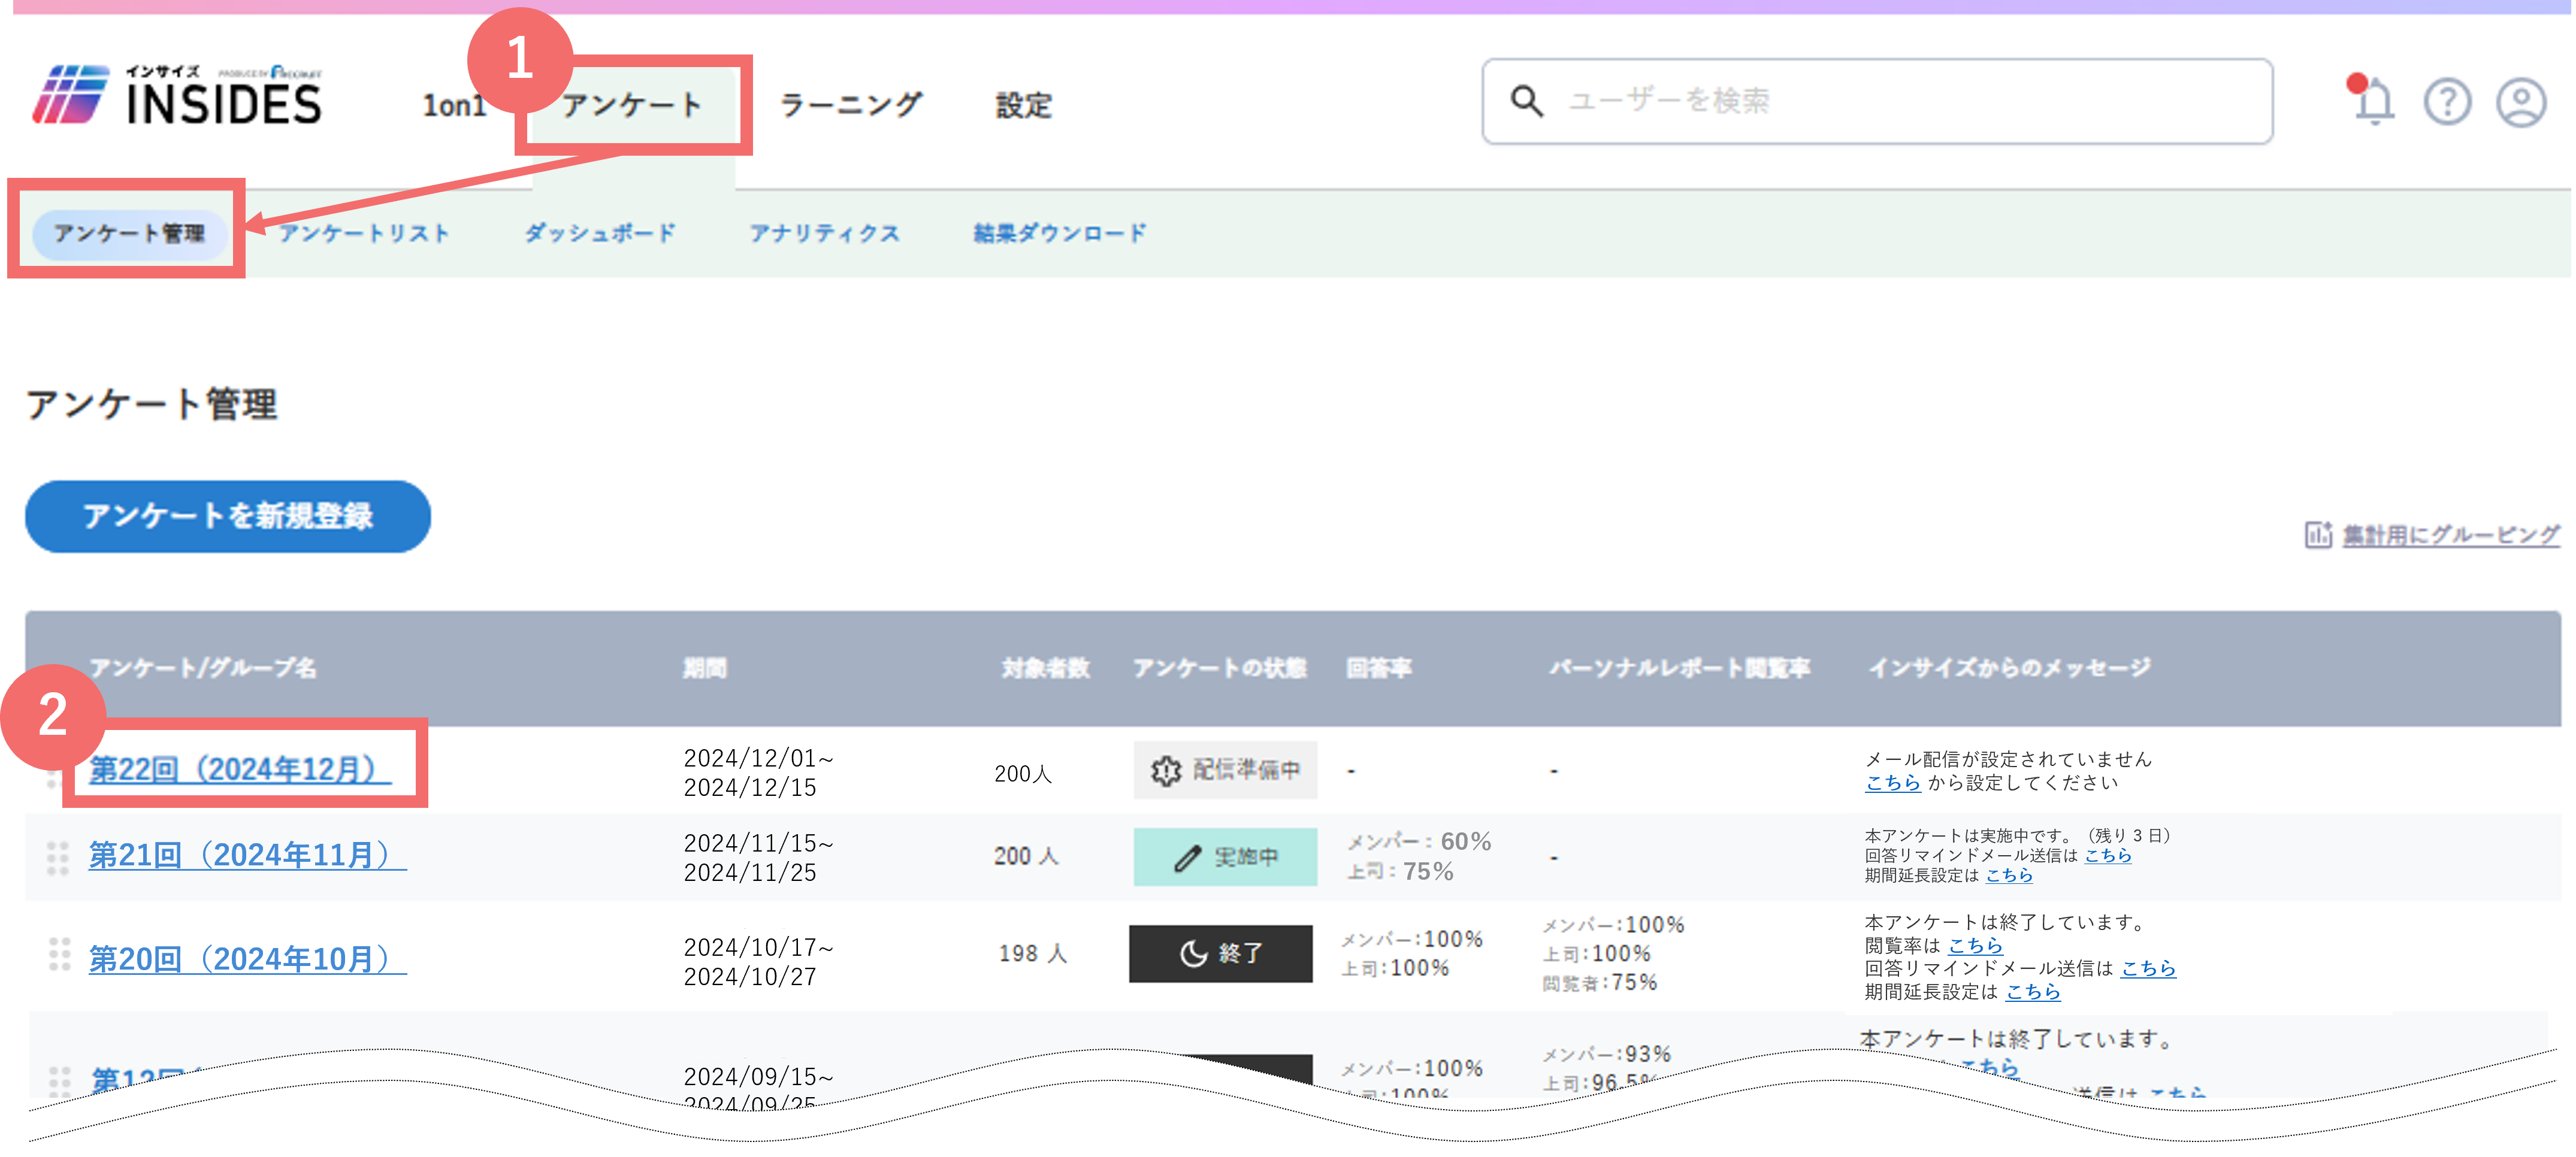Open survey 第22回（2024年12月）
The height and width of the screenshot is (1157, 2576).
240,769
